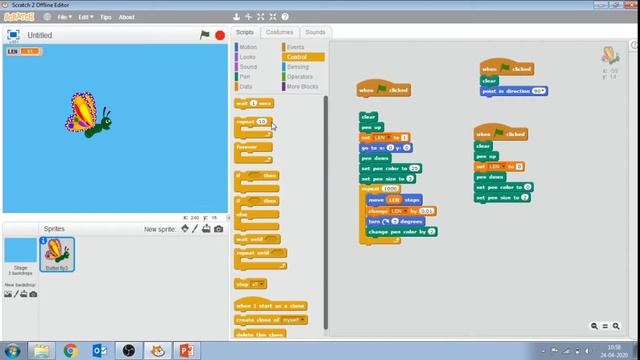The width and height of the screenshot is (640, 360).
Task: Zoom out the scripts area
Action: pos(594,326)
